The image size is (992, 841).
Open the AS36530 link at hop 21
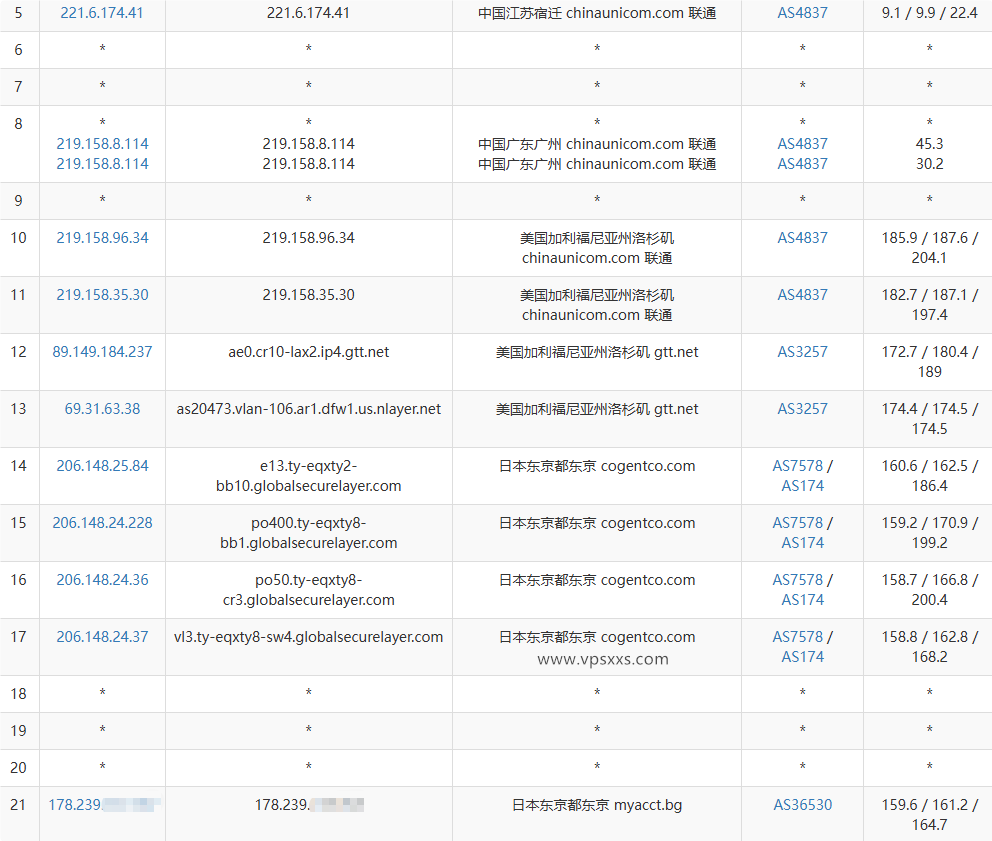(801, 804)
